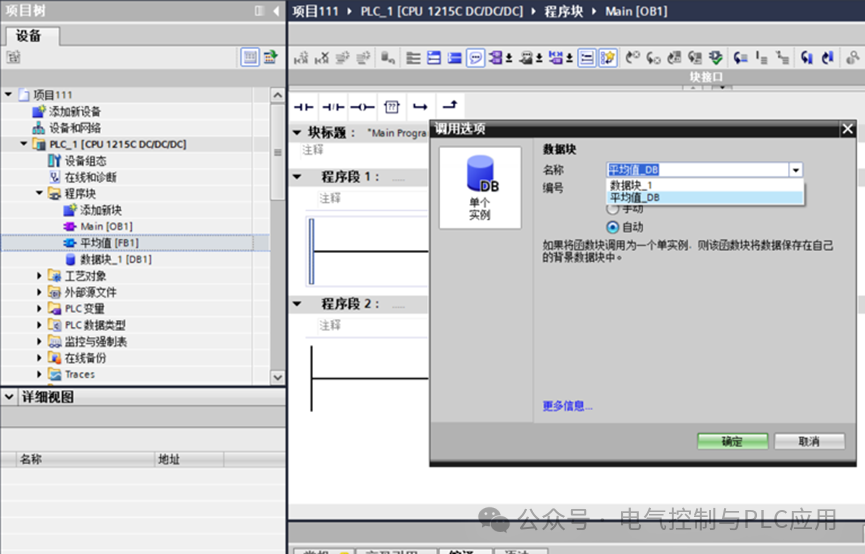Click 项目111 in the breadcrumb path
Image resolution: width=865 pixels, height=554 pixels.
315,11
